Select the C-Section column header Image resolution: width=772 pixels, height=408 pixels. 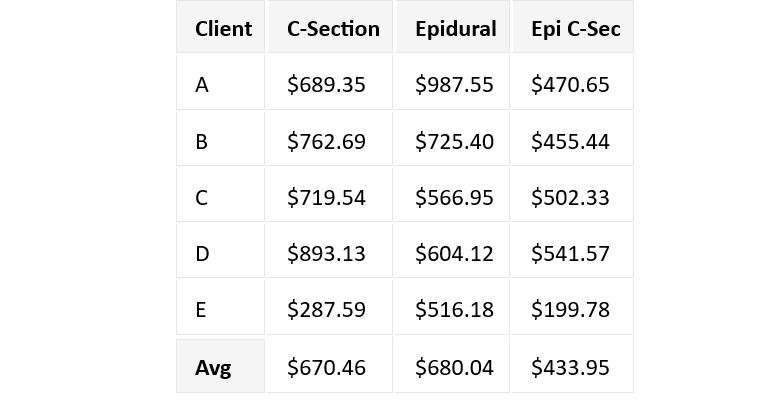coord(333,28)
